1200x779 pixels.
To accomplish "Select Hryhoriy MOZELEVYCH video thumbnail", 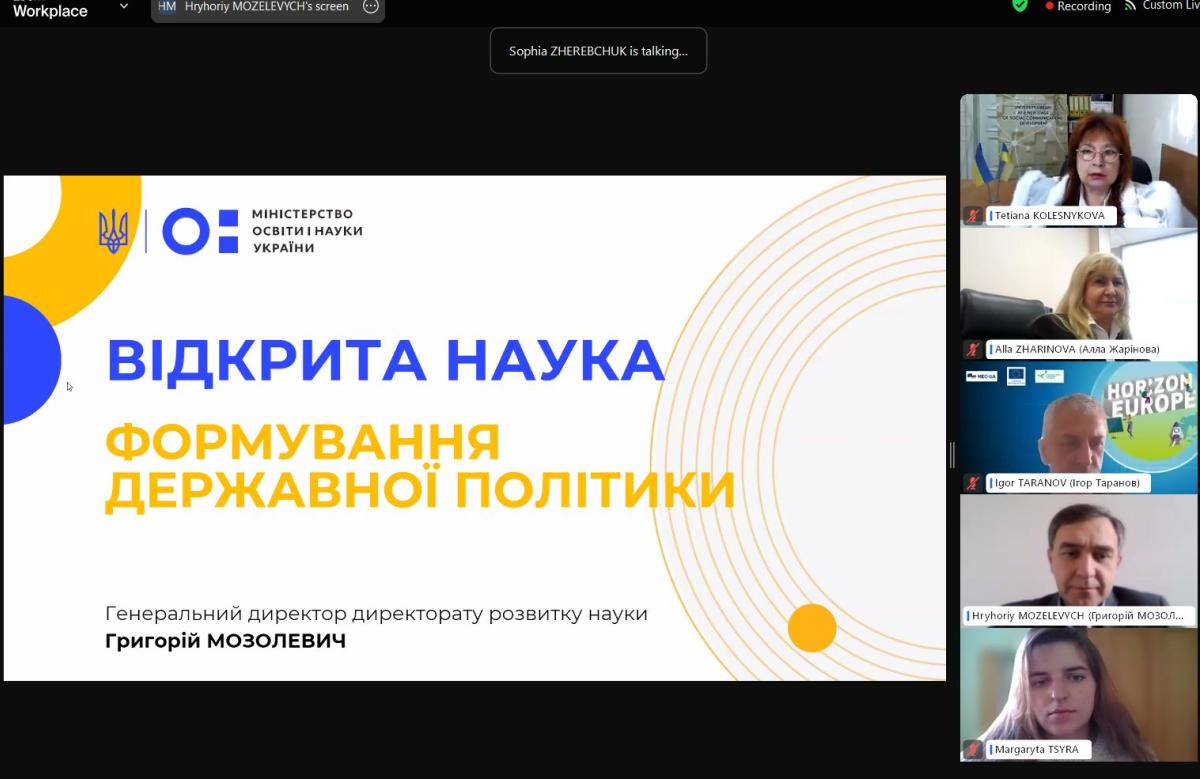I will (1078, 560).
